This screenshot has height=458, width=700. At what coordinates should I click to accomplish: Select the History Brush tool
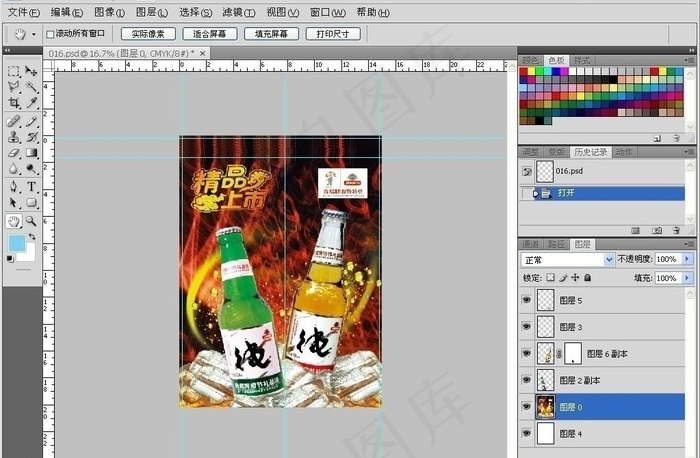click(31, 137)
